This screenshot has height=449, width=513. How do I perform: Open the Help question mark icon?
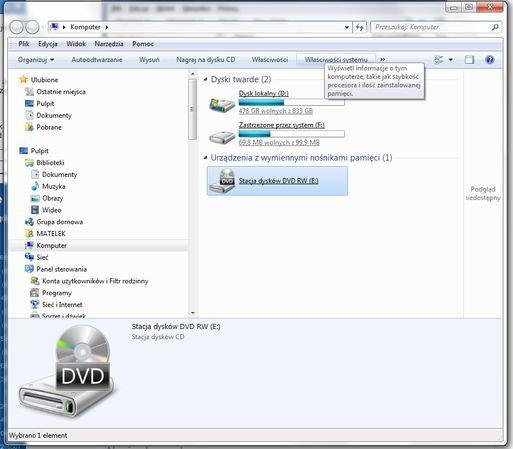tap(490, 60)
